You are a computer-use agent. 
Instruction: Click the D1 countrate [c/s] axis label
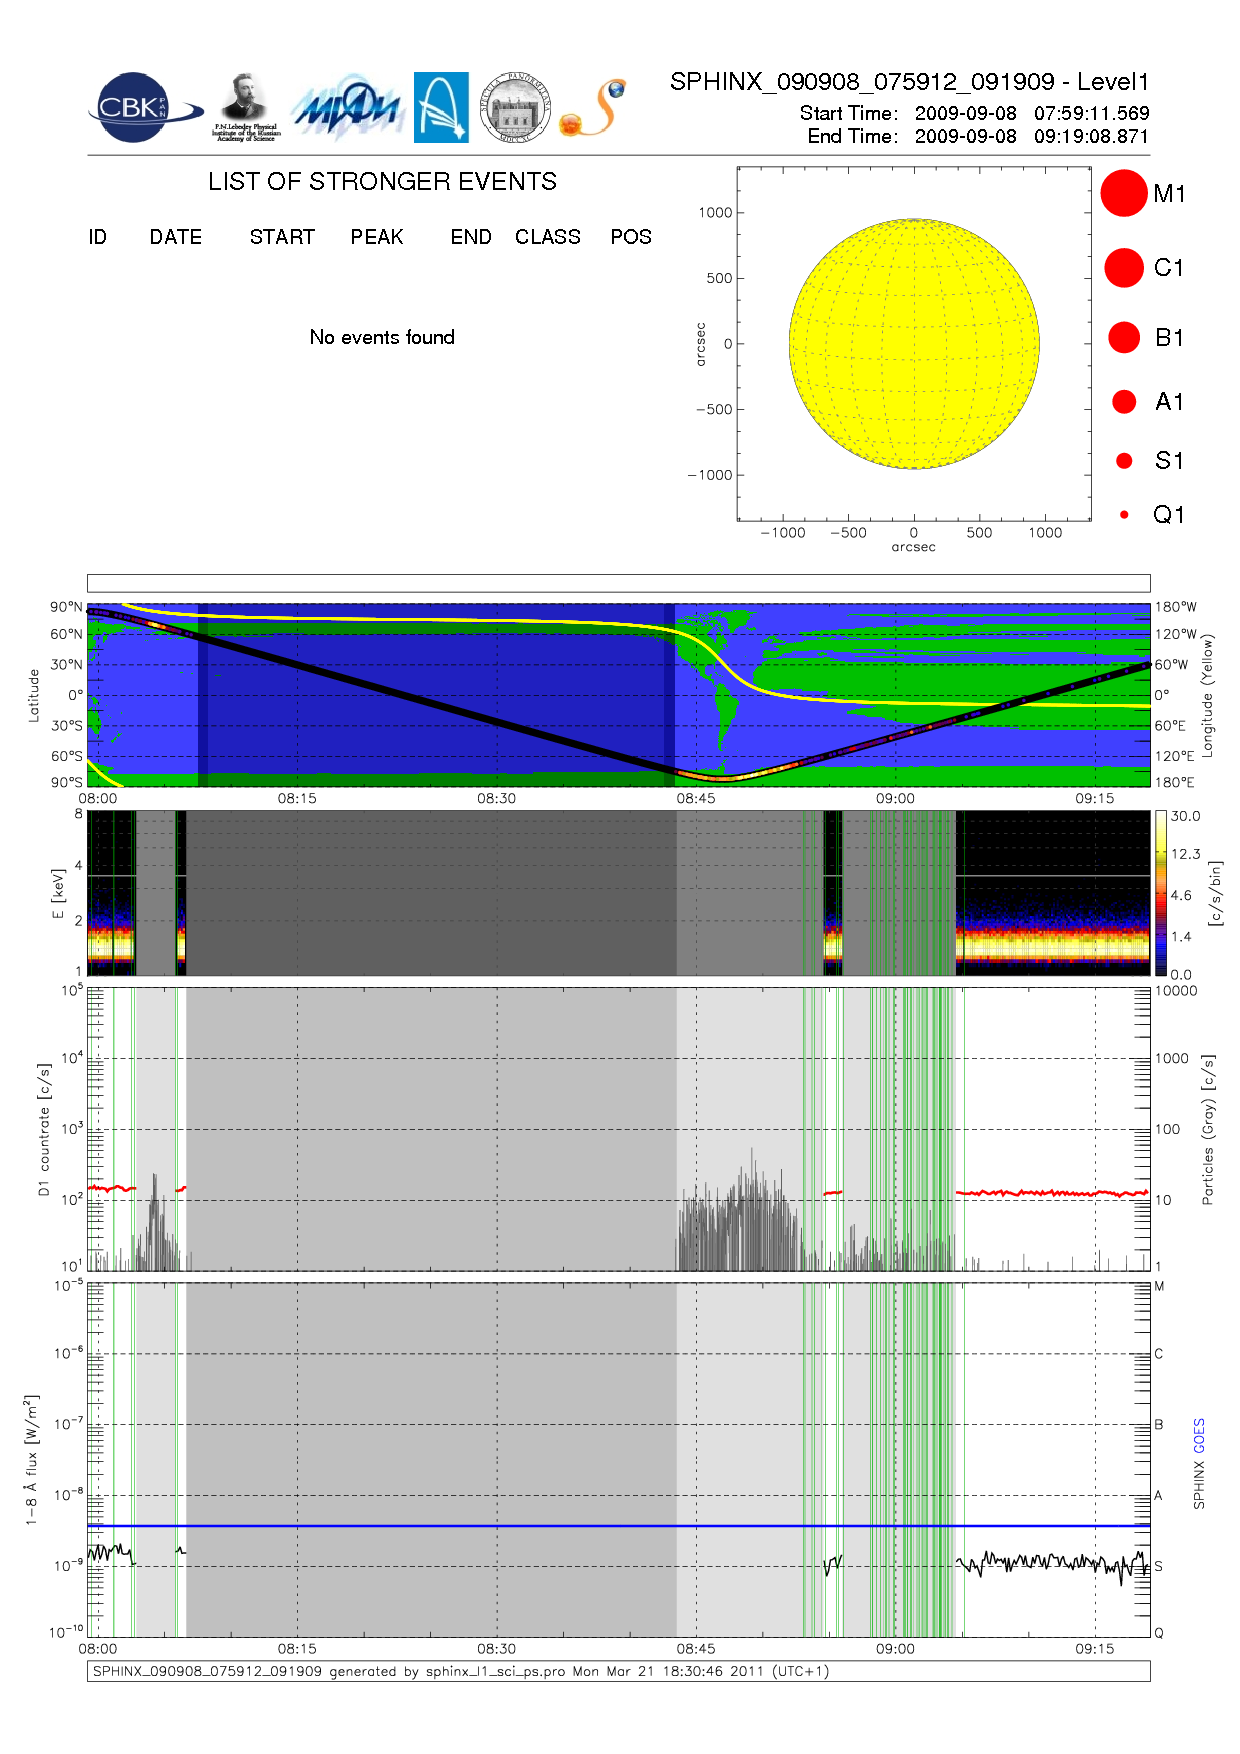click(x=43, y=1129)
